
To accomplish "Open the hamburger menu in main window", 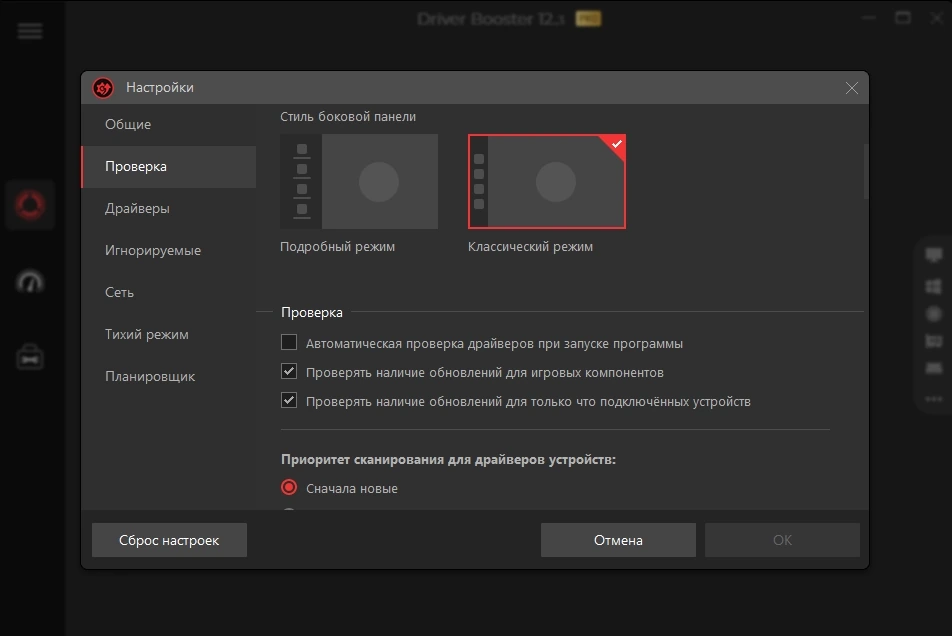I will [x=30, y=30].
